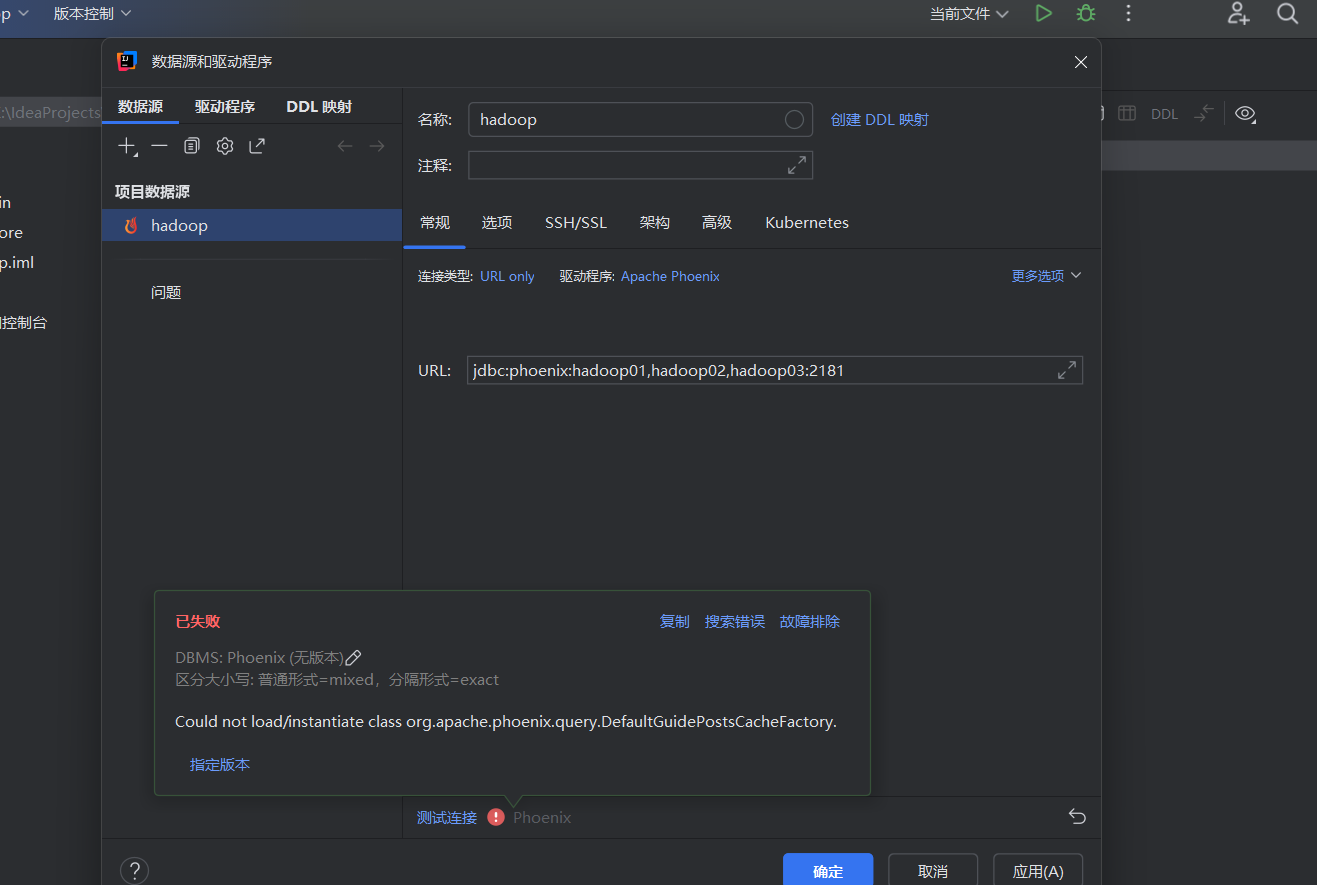
Task: Click the pencil edit icon beside Phoenix version
Action: (x=353, y=657)
